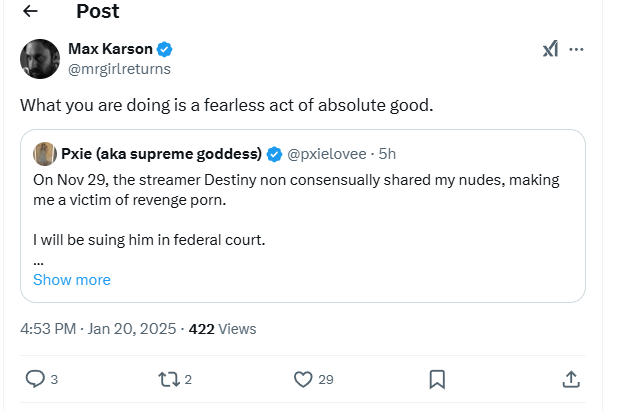The image size is (633, 411).
Task: Click the reply speech bubble icon
Action: (35, 379)
